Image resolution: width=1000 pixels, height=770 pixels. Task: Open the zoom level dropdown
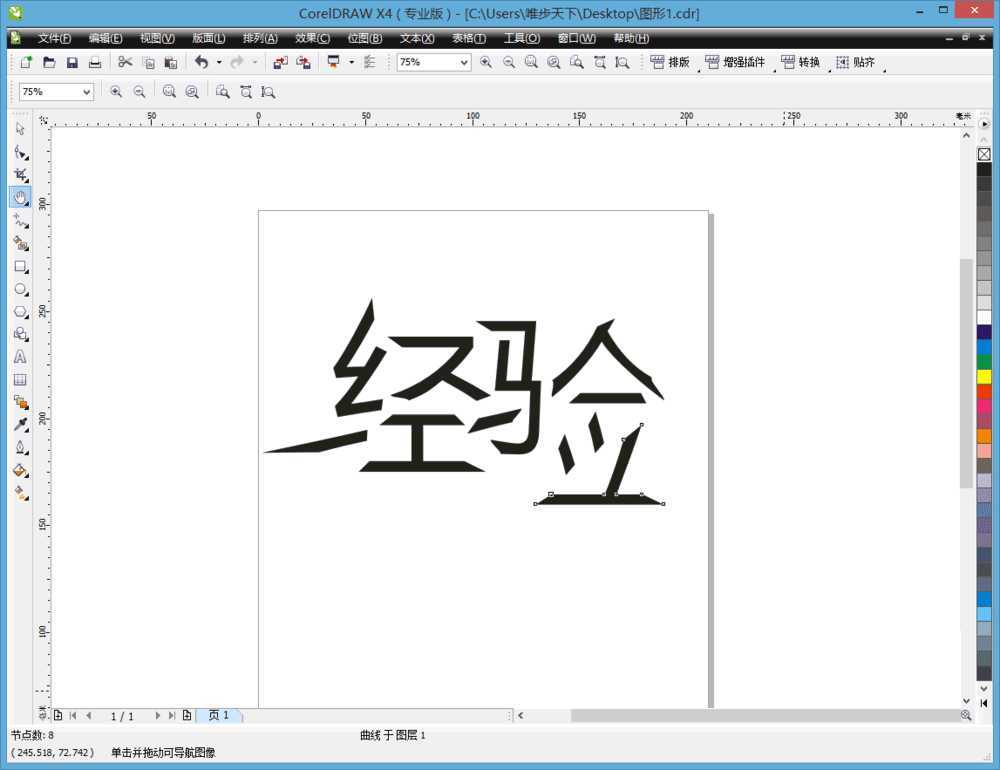463,62
